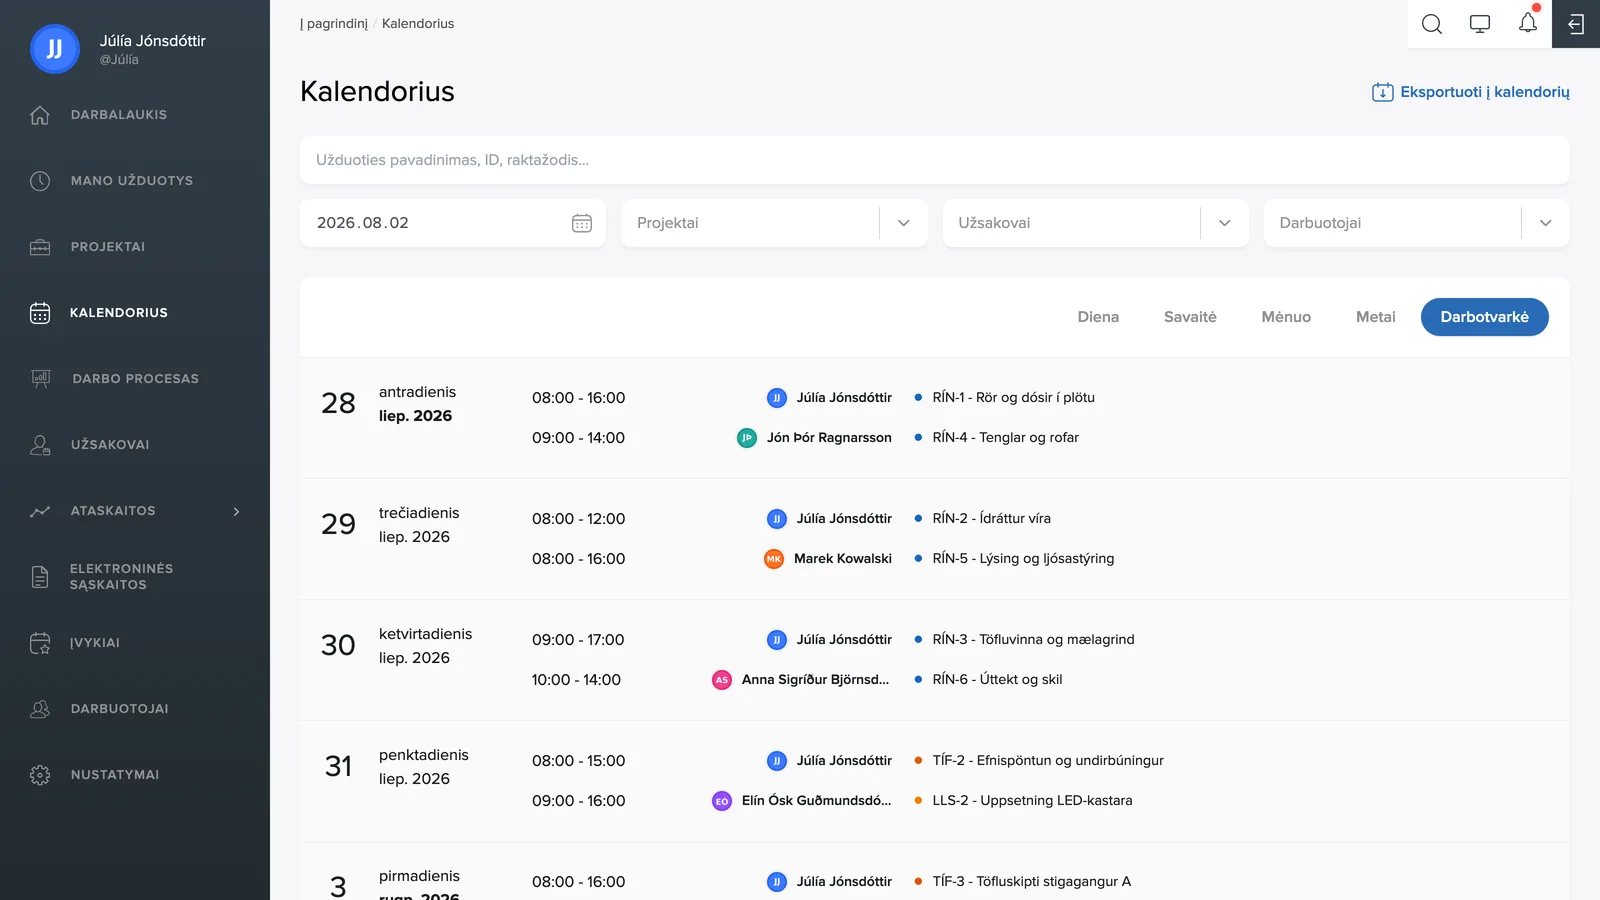Click task TÍF-3 - Töfluskipti stigagangur A
Viewport: 1600px width, 900px height.
tap(1032, 882)
